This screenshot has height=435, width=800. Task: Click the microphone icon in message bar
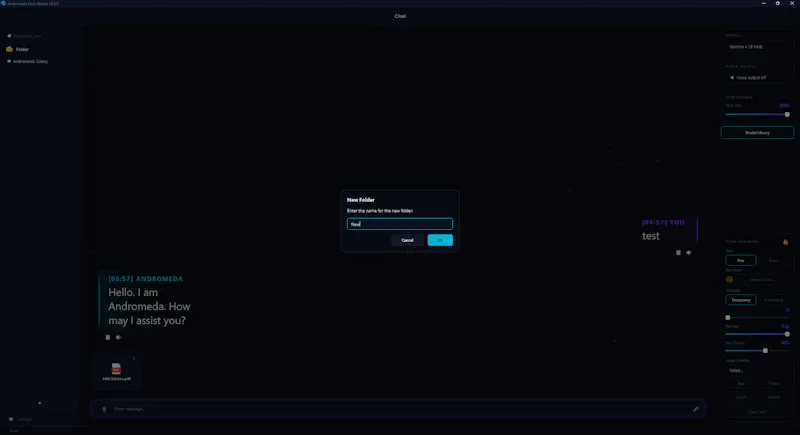pos(104,409)
